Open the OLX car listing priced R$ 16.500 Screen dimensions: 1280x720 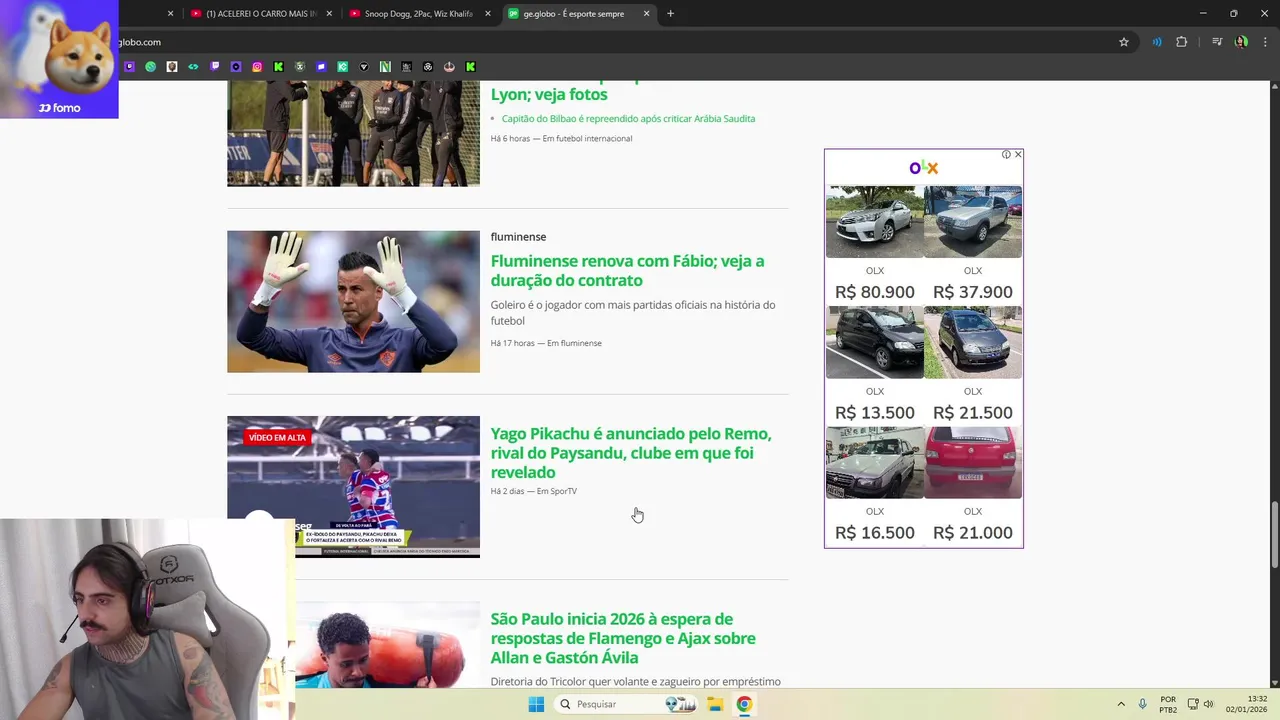pyautogui.click(x=875, y=485)
